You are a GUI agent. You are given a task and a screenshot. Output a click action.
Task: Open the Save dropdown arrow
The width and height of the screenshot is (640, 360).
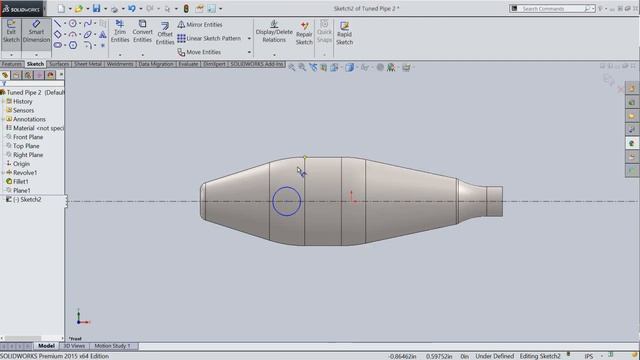point(105,9)
